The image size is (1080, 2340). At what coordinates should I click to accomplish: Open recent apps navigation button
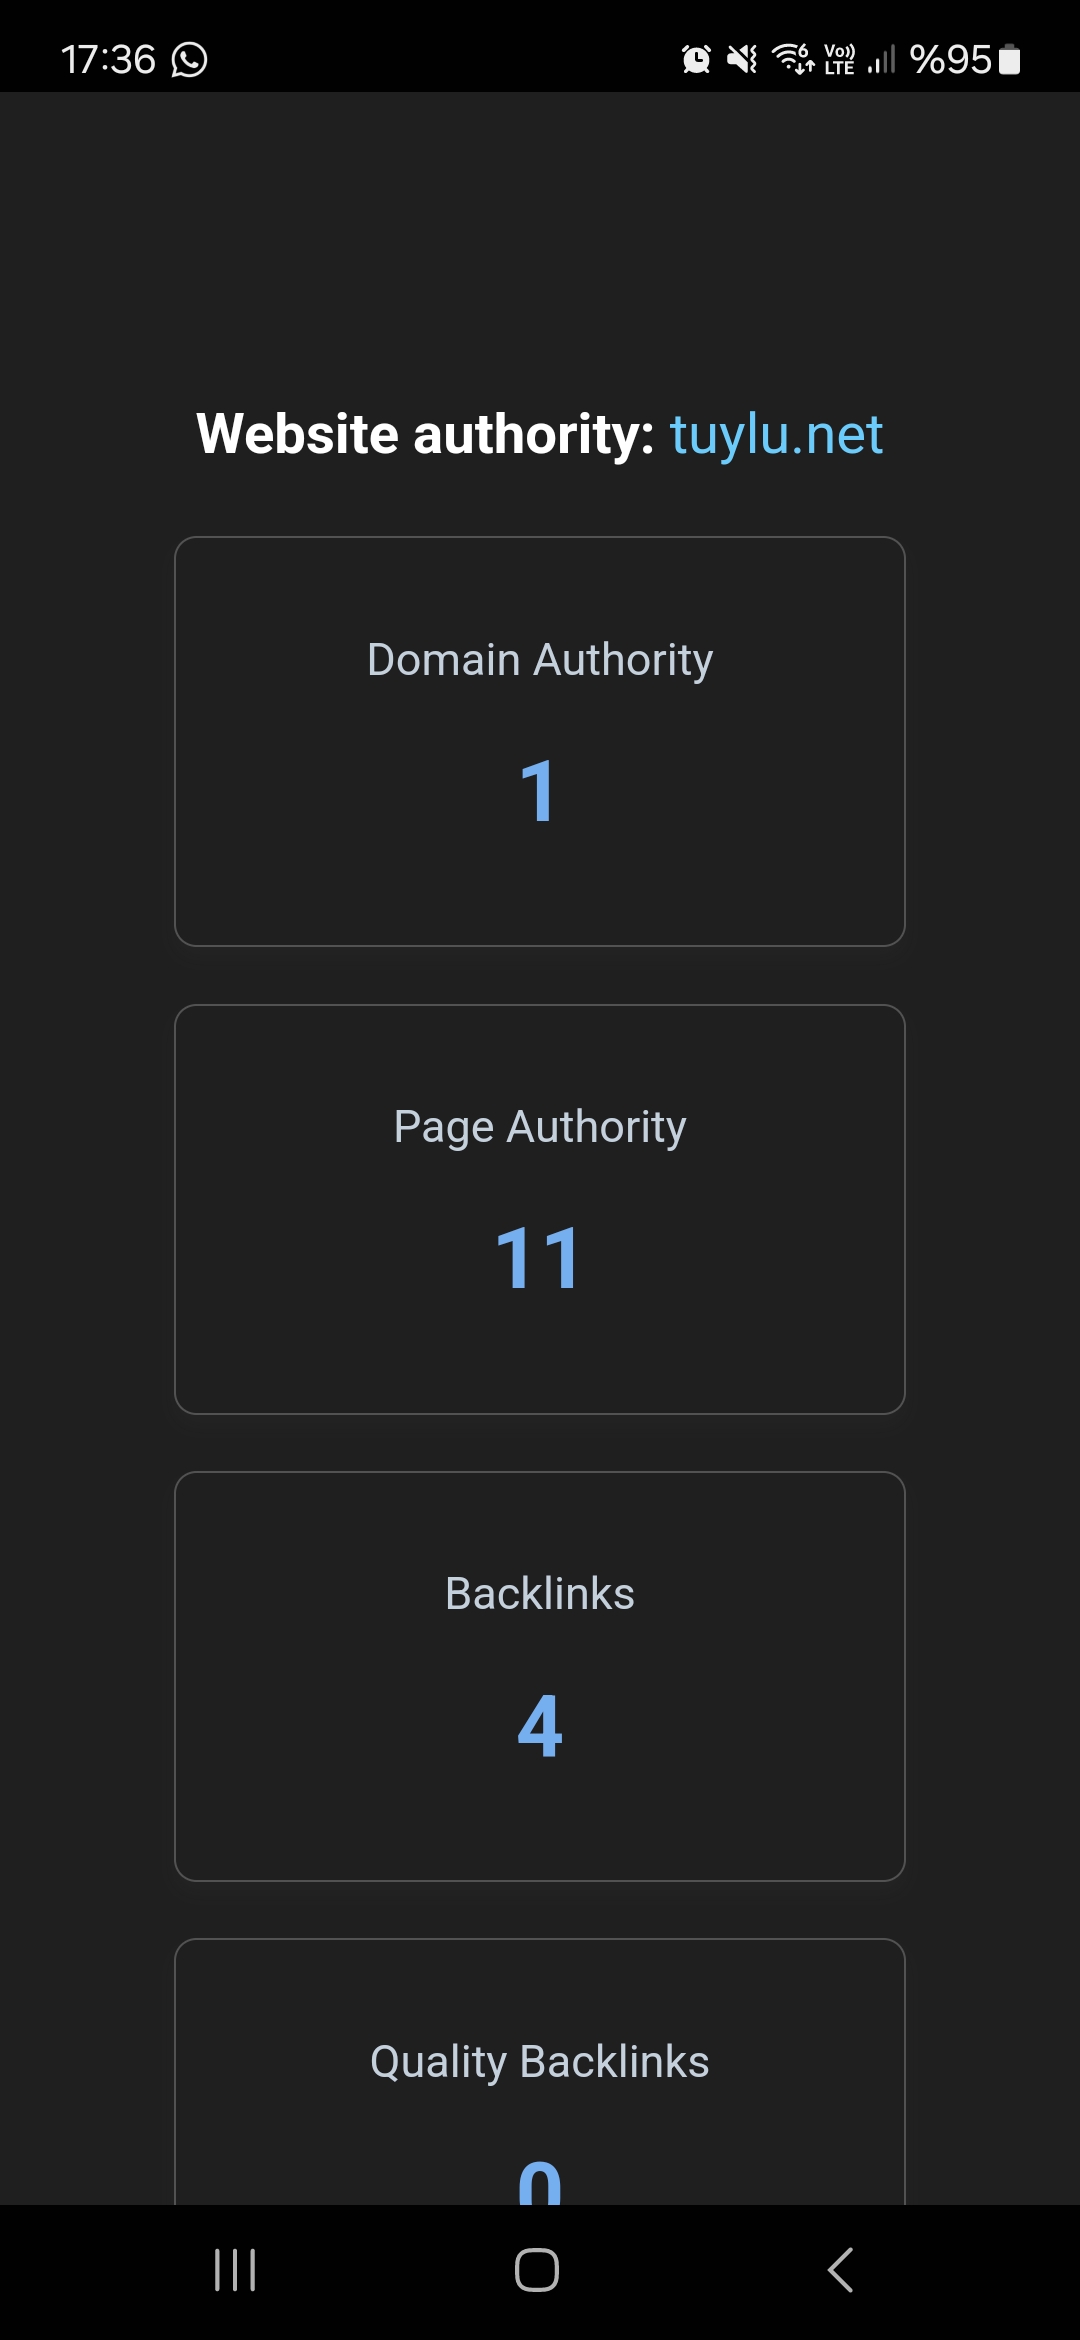tap(235, 2270)
